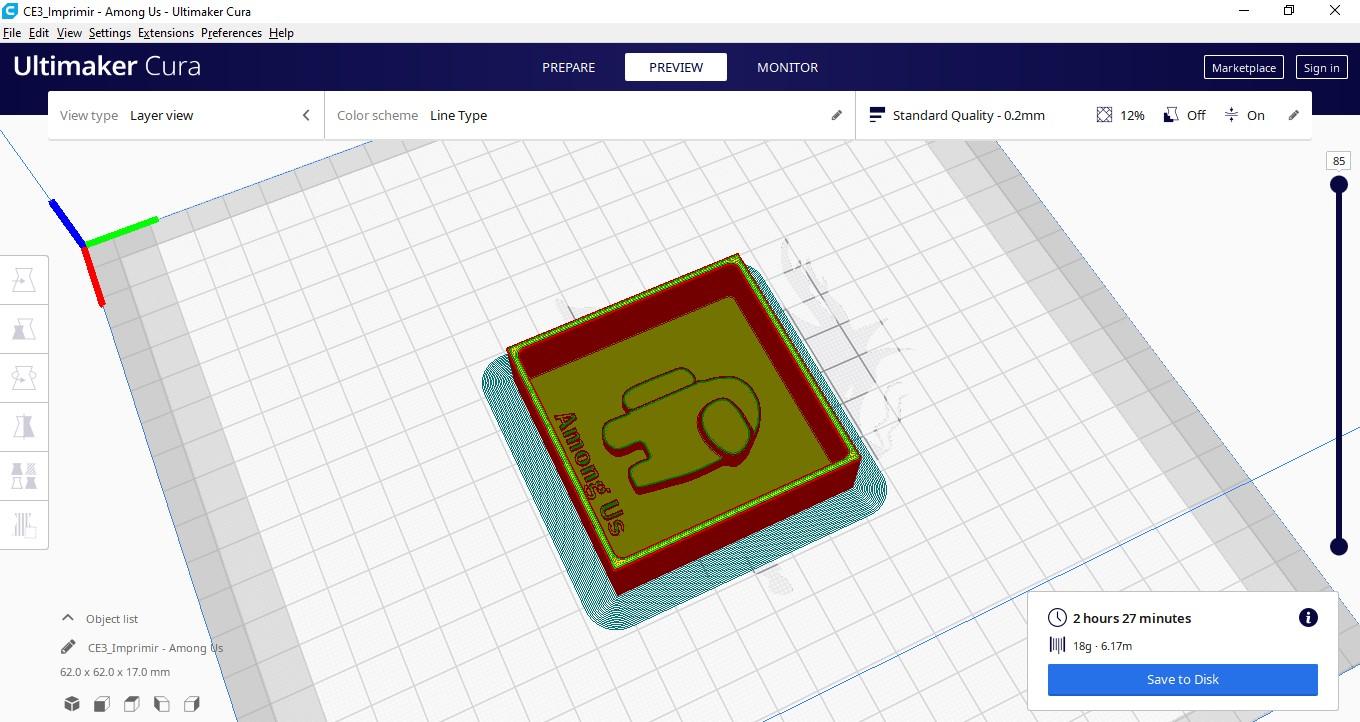This screenshot has height=722, width=1360.
Task: Switch to the PREVIEW stage tab
Action: (x=676, y=67)
